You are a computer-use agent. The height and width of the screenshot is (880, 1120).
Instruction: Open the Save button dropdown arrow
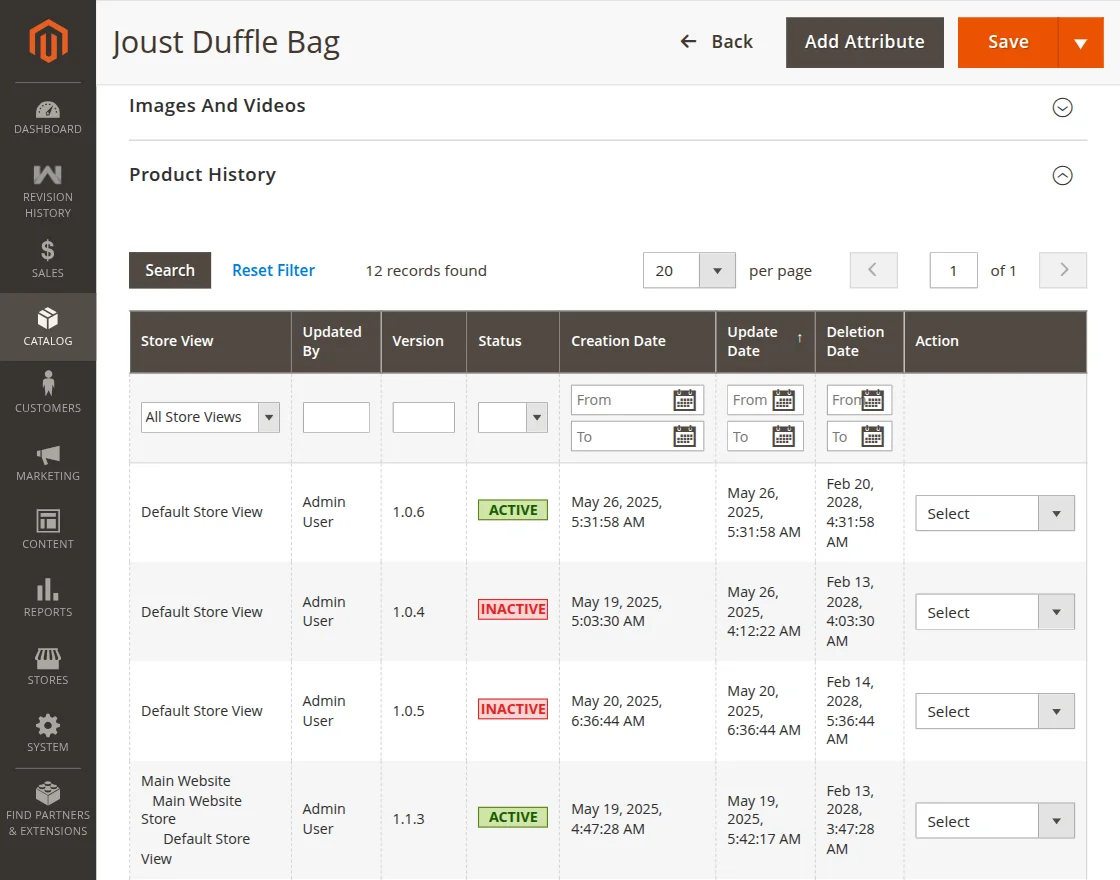coord(1080,43)
